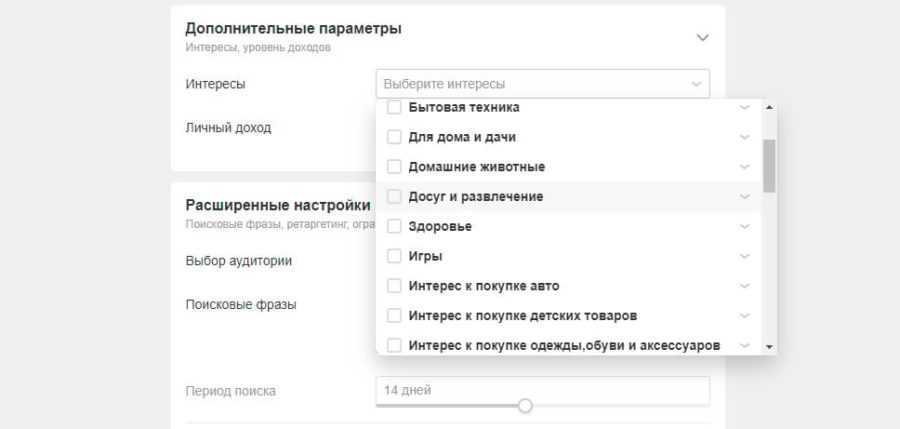900x429 pixels.
Task: Check the Здоровье interest checkbox
Action: pyautogui.click(x=394, y=227)
